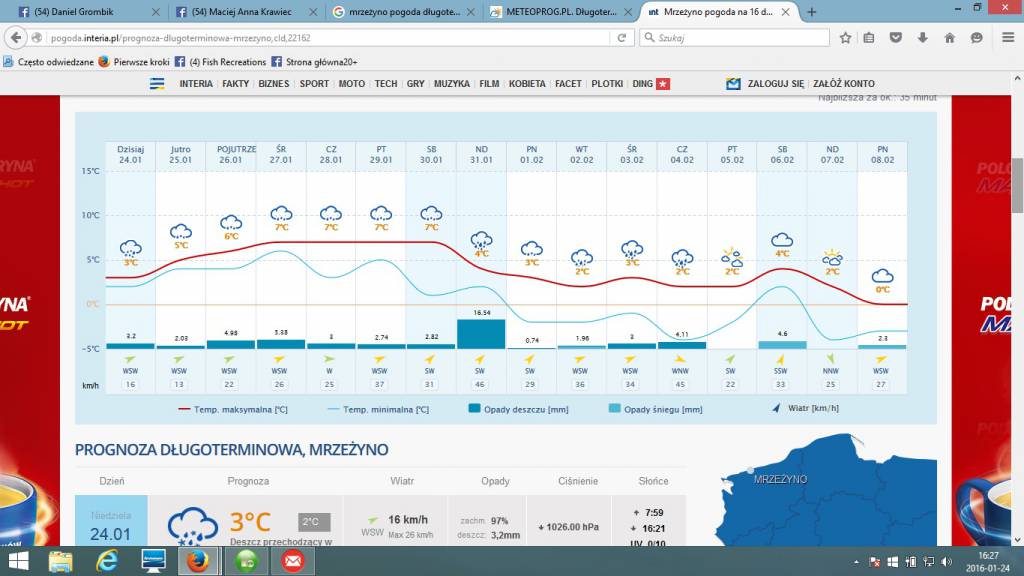Click the mail envelope icon beside ZALOGUJ SIĘ
The width and height of the screenshot is (1024, 576).
[x=733, y=84]
